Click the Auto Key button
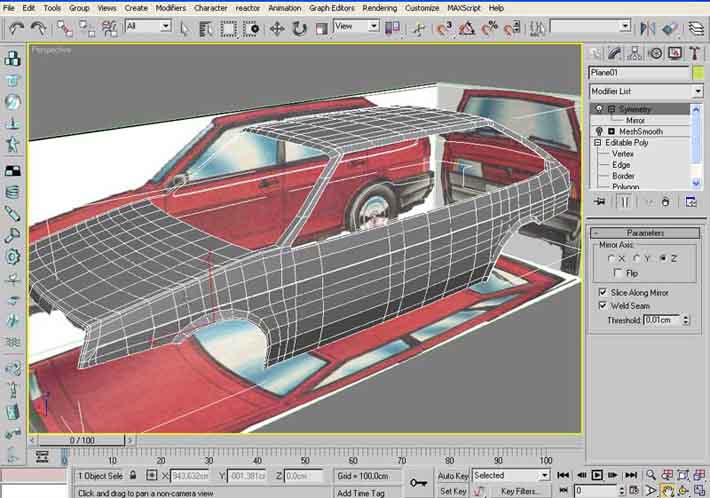The width and height of the screenshot is (710, 498). tap(453, 476)
